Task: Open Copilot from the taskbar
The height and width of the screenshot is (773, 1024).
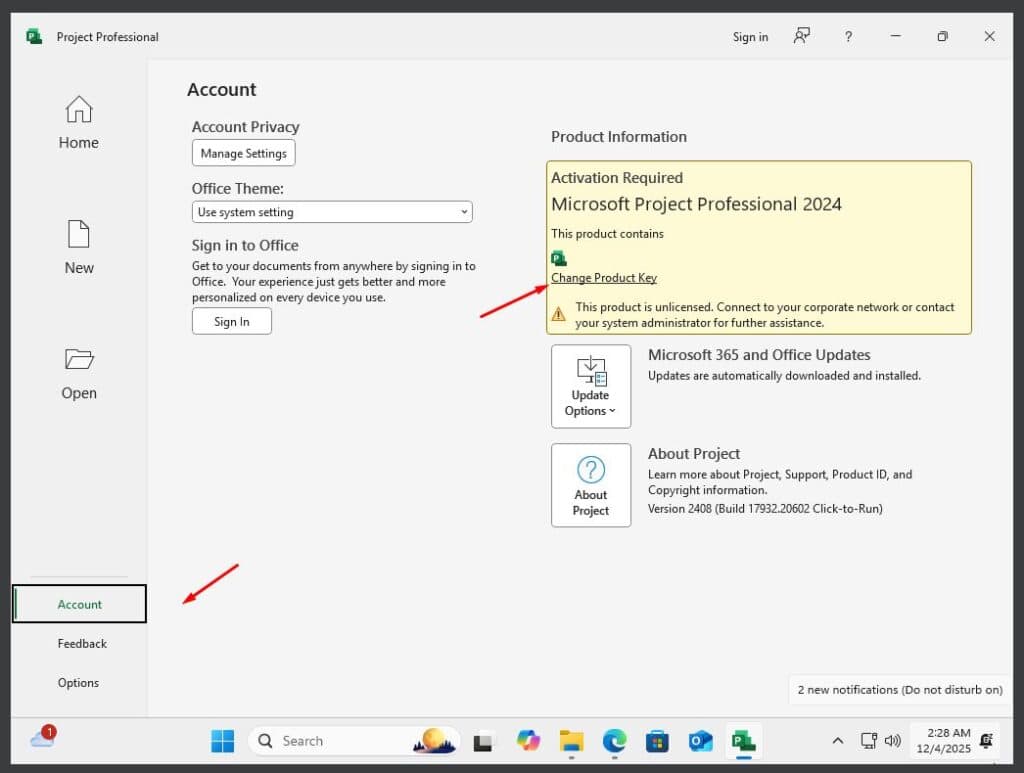Action: pos(528,741)
